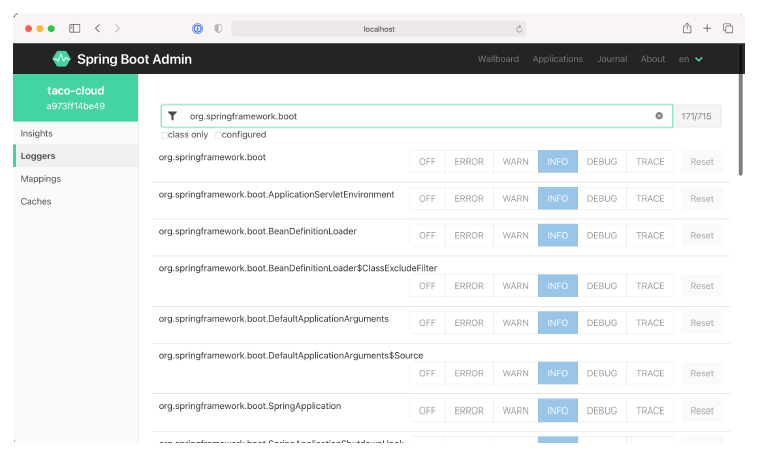
Task: Open the Journal menu item
Action: (612, 59)
